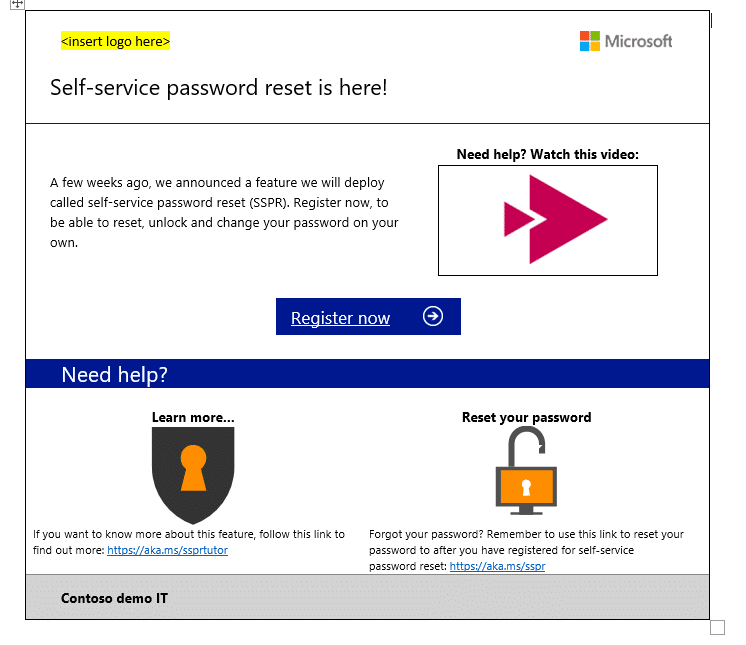Click the Self-service password reset heading
Screen dimensions: 746x645
point(218,88)
